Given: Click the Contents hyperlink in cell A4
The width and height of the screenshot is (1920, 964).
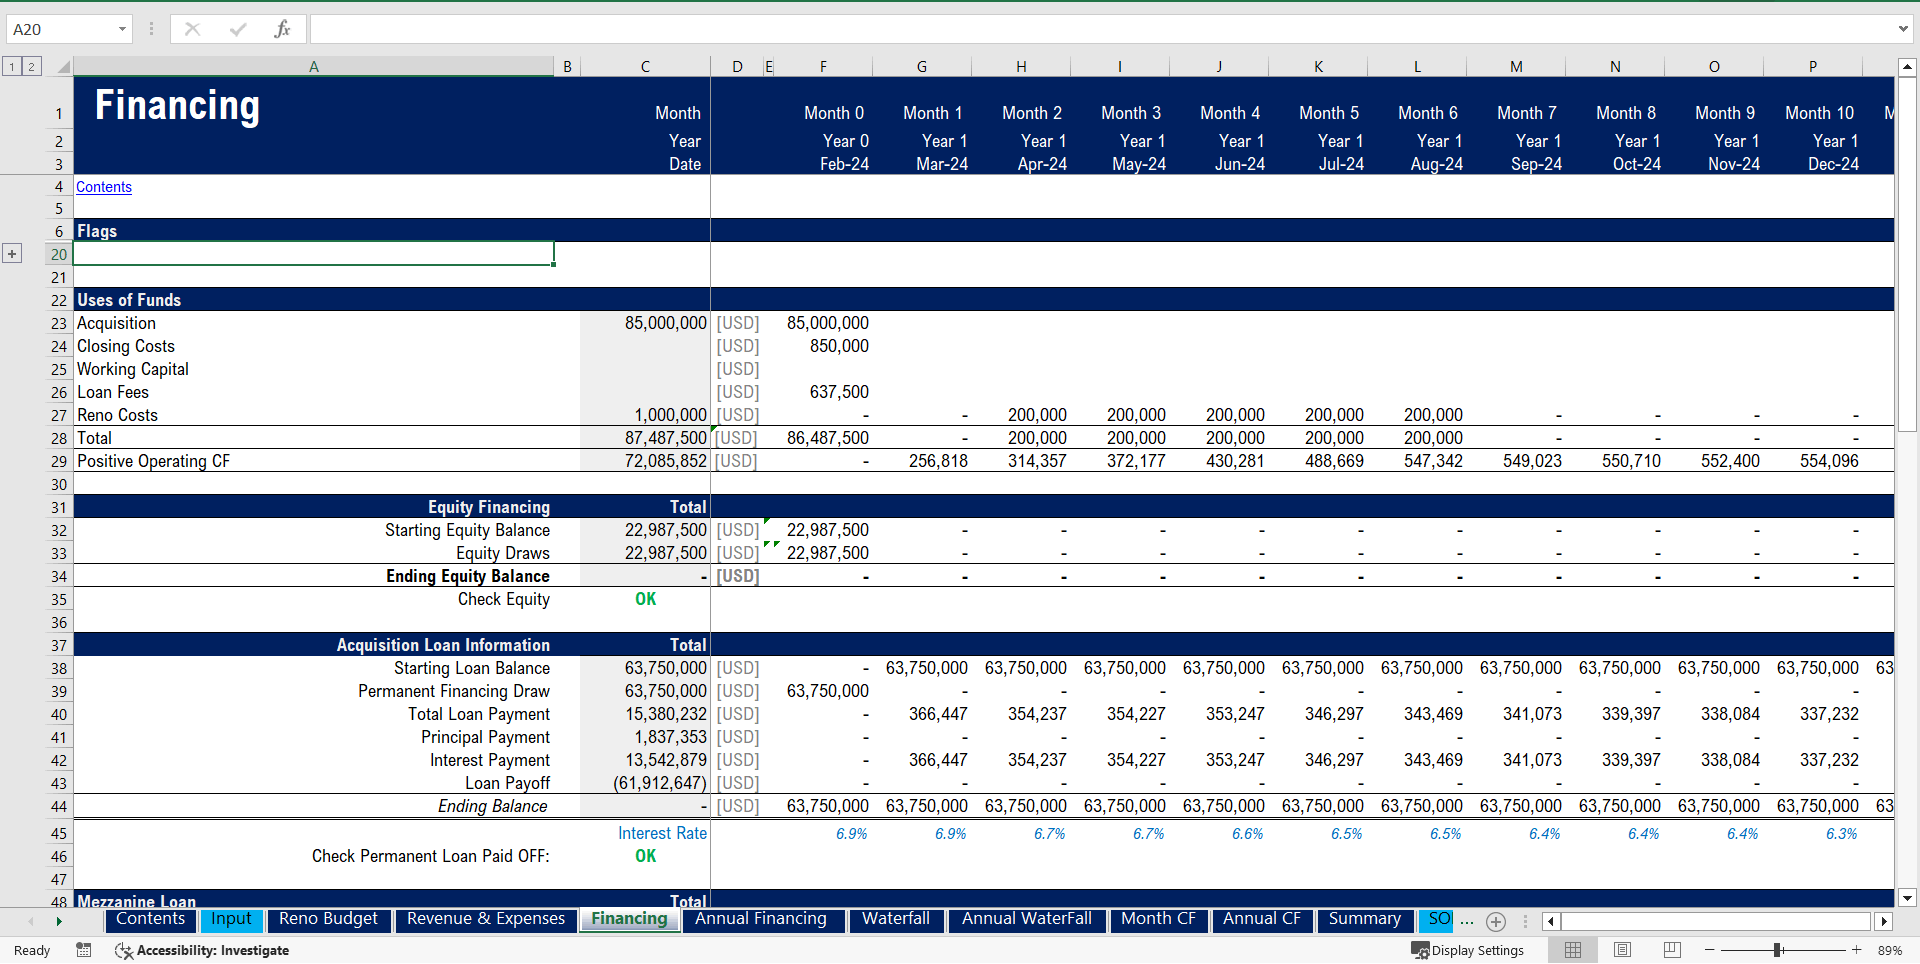Looking at the screenshot, I should click(x=104, y=187).
